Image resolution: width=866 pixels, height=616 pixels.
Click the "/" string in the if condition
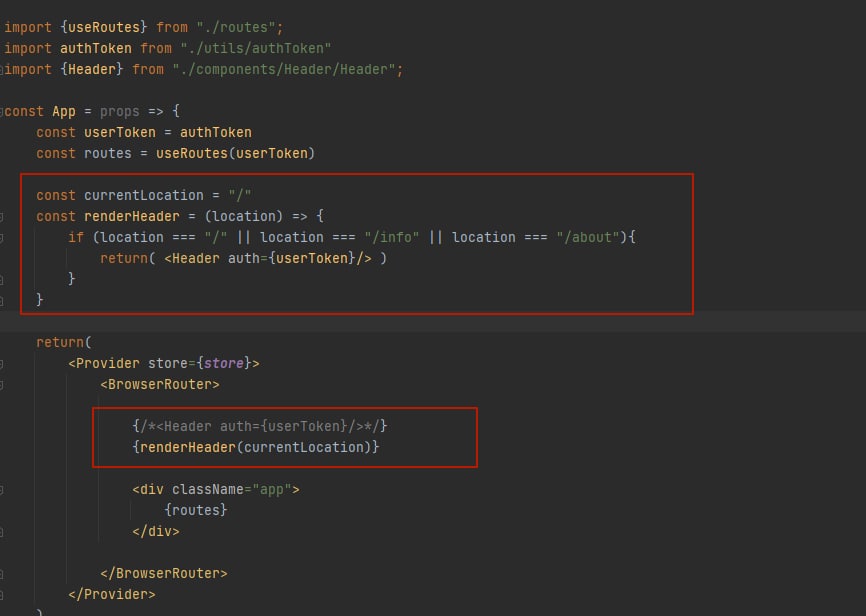(215, 237)
